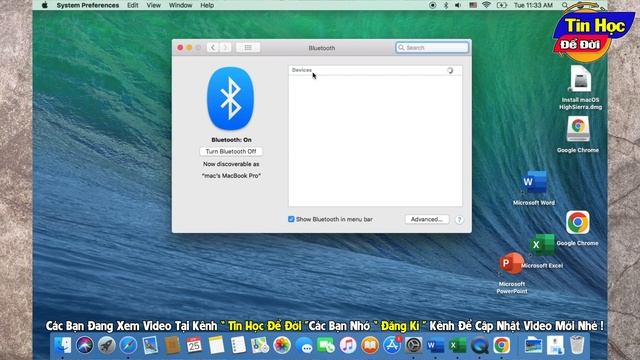Click Bluetooth status icon in menu bar
The image size is (640, 360).
pyautogui.click(x=446, y=5)
